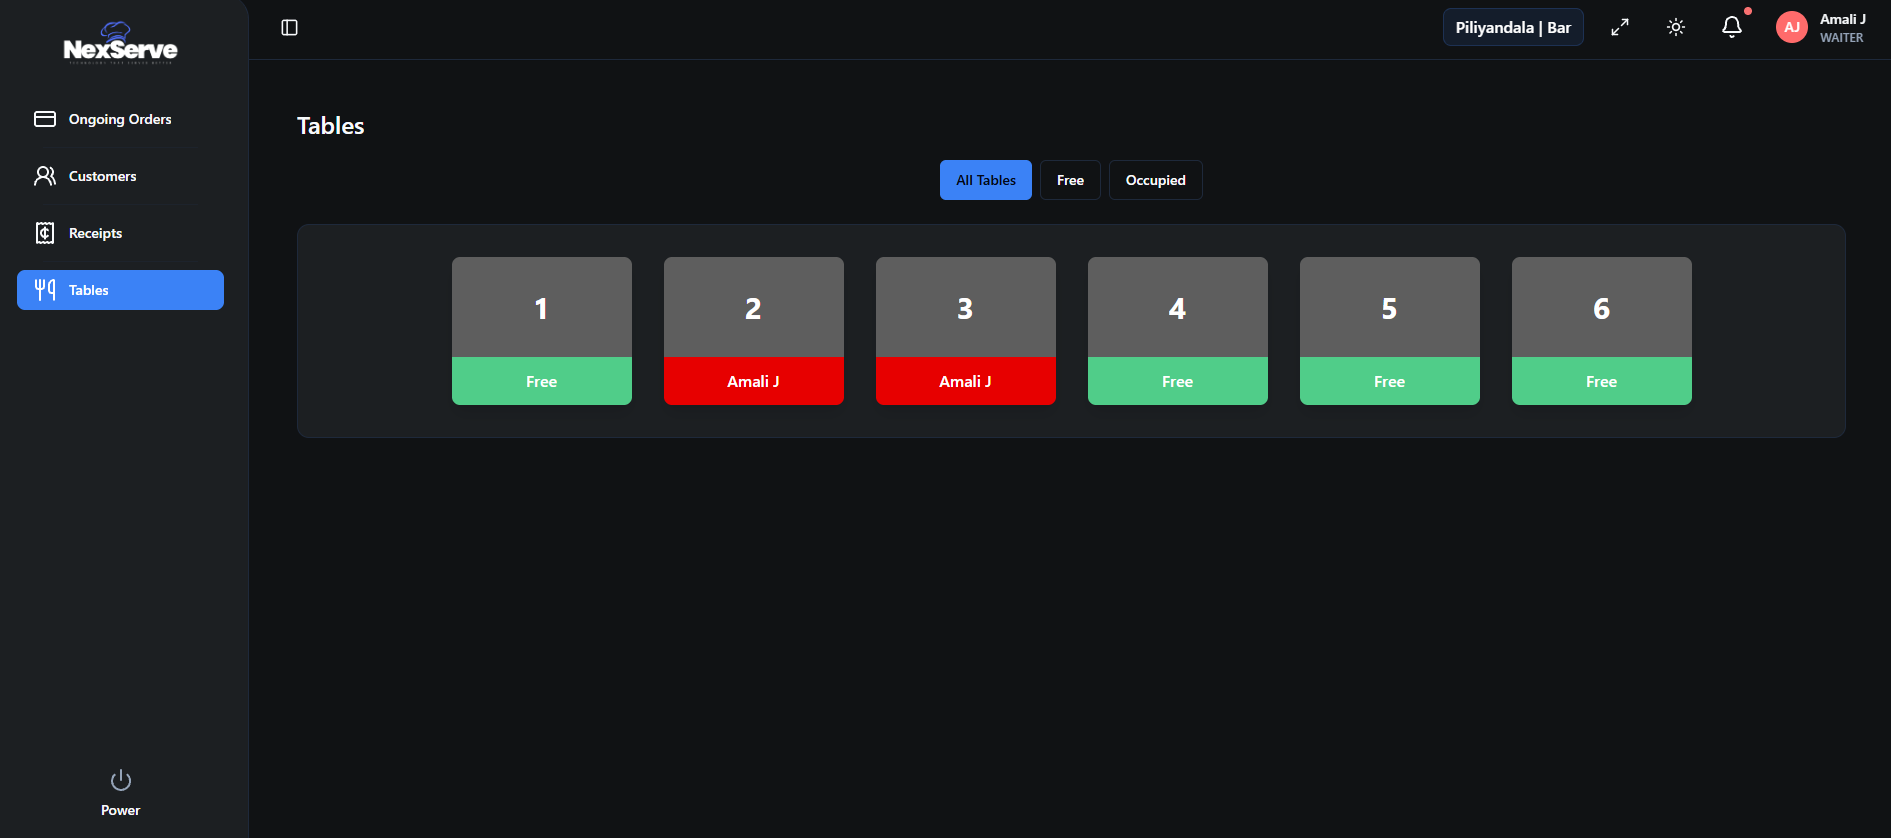Click the AJ user avatar
Screen dimensions: 1891x838
click(1792, 28)
